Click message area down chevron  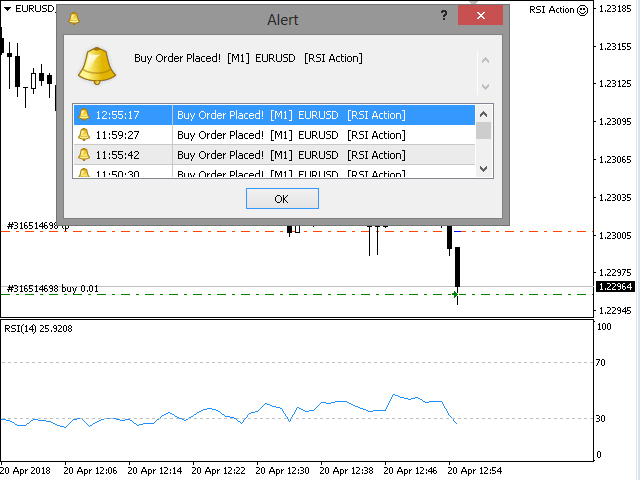[x=485, y=87]
